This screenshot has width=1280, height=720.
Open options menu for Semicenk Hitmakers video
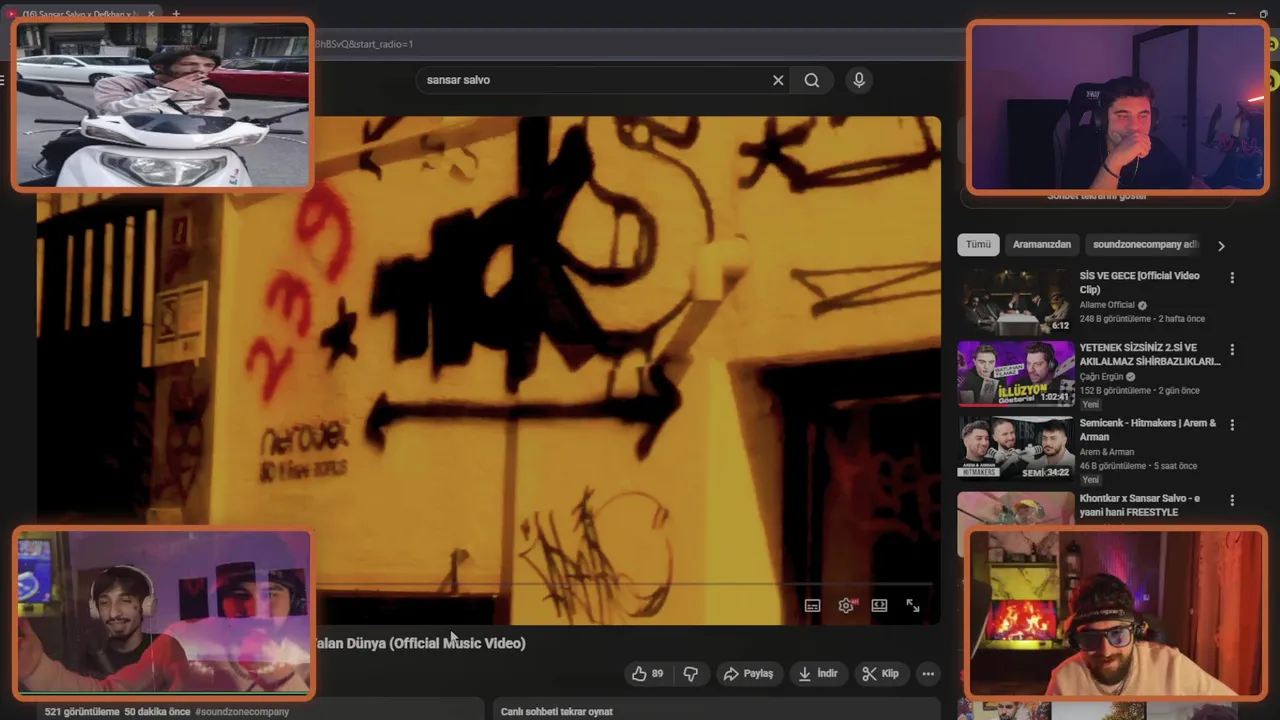click(x=1232, y=425)
